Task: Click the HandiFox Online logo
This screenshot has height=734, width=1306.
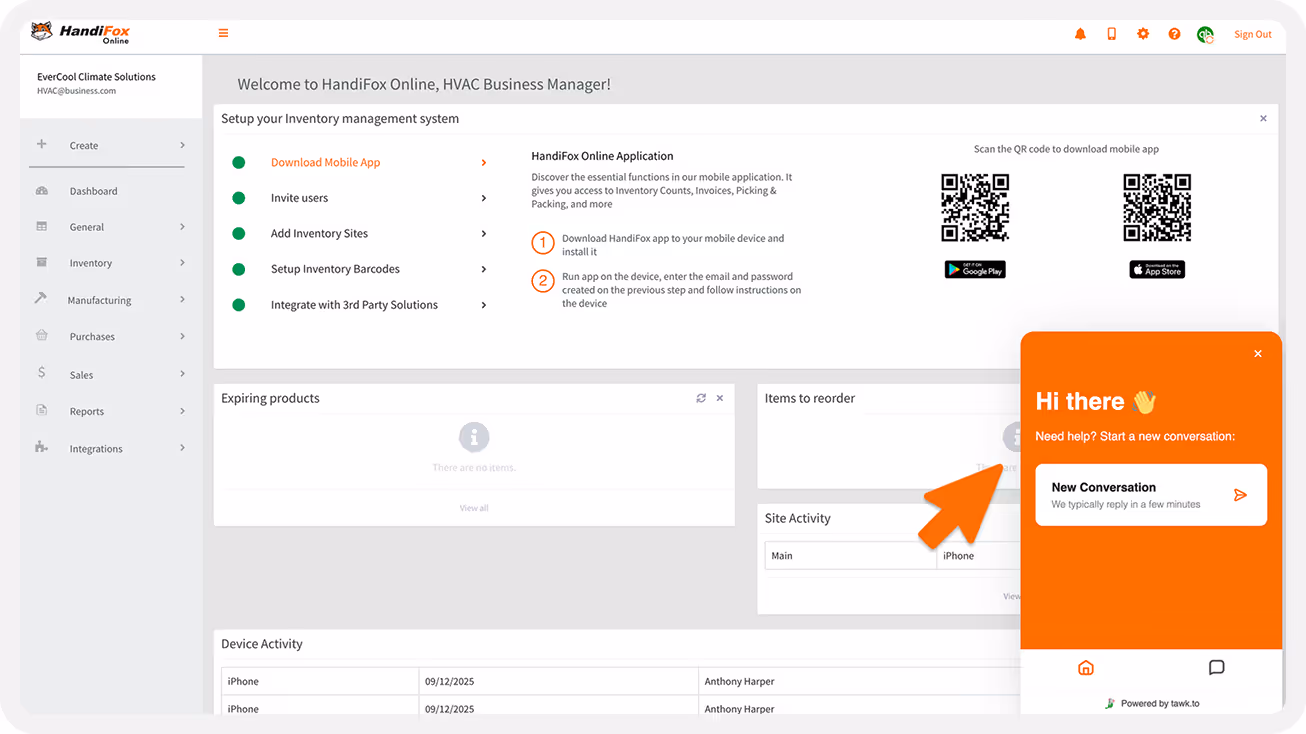Action: pyautogui.click(x=80, y=33)
